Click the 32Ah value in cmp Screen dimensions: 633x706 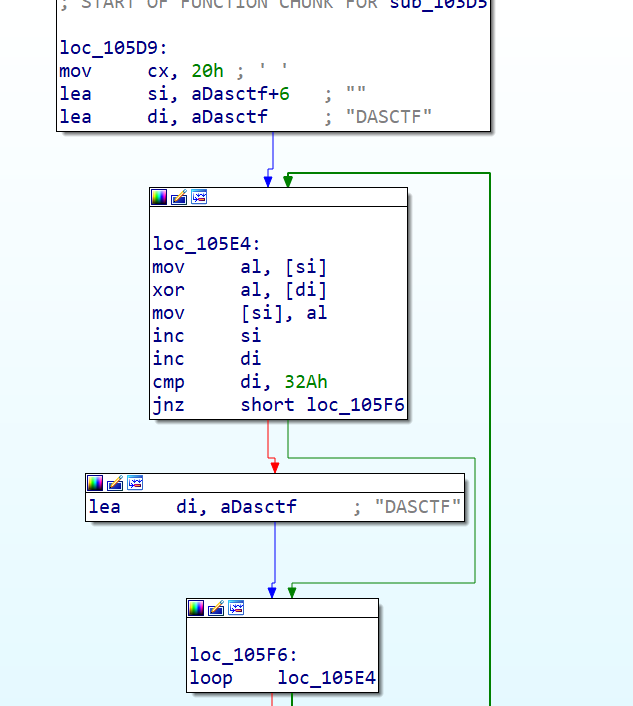click(306, 382)
